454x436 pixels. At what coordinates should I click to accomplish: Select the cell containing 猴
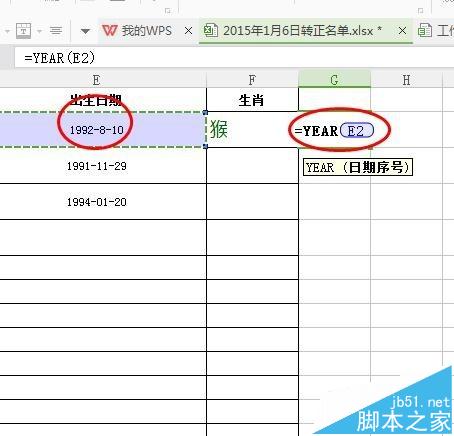pos(252,129)
